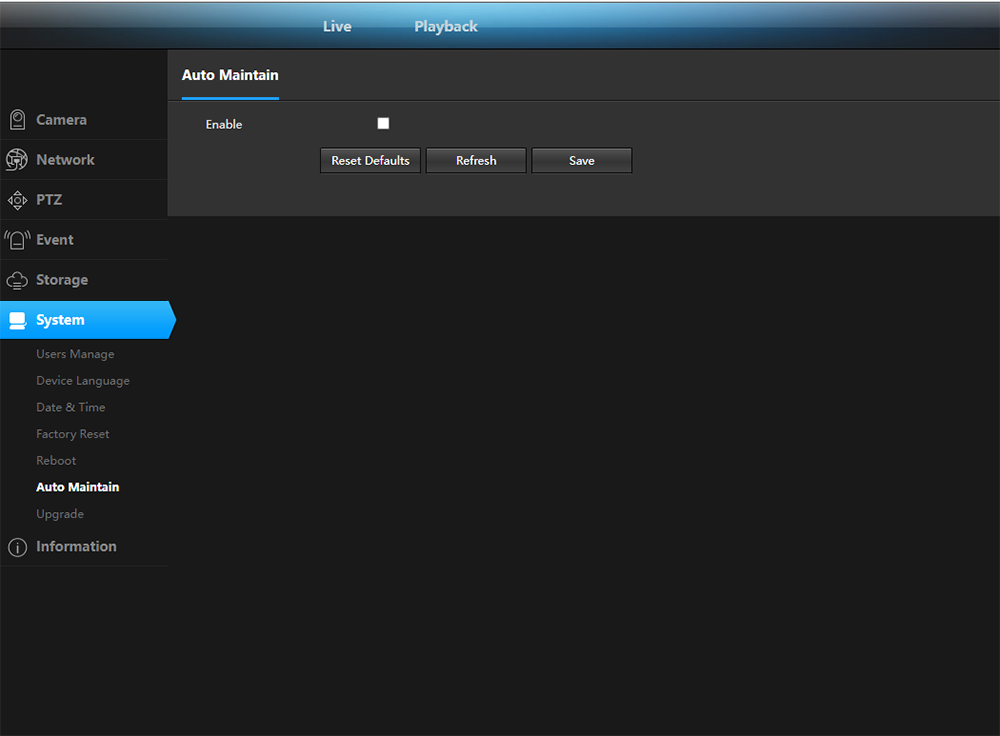Click the Camera icon in sidebar
1000x736 pixels.
click(17, 120)
